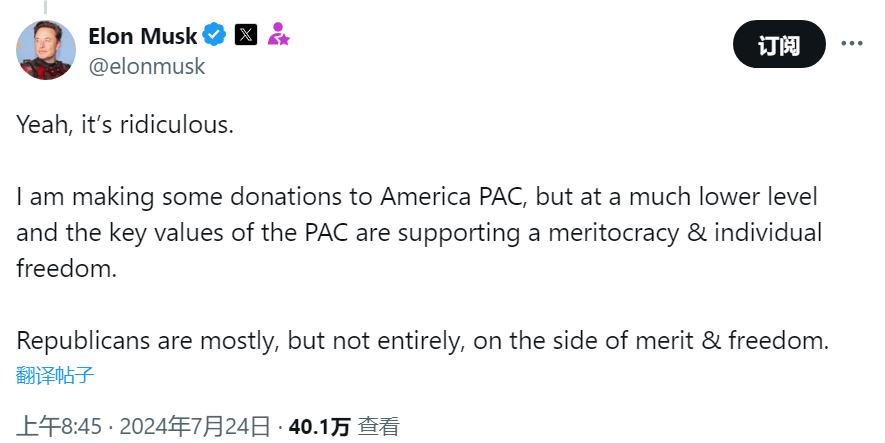This screenshot has width=885, height=443.
Task: Click the "Yeah, it's ridiculous." line
Action: (x=124, y=125)
